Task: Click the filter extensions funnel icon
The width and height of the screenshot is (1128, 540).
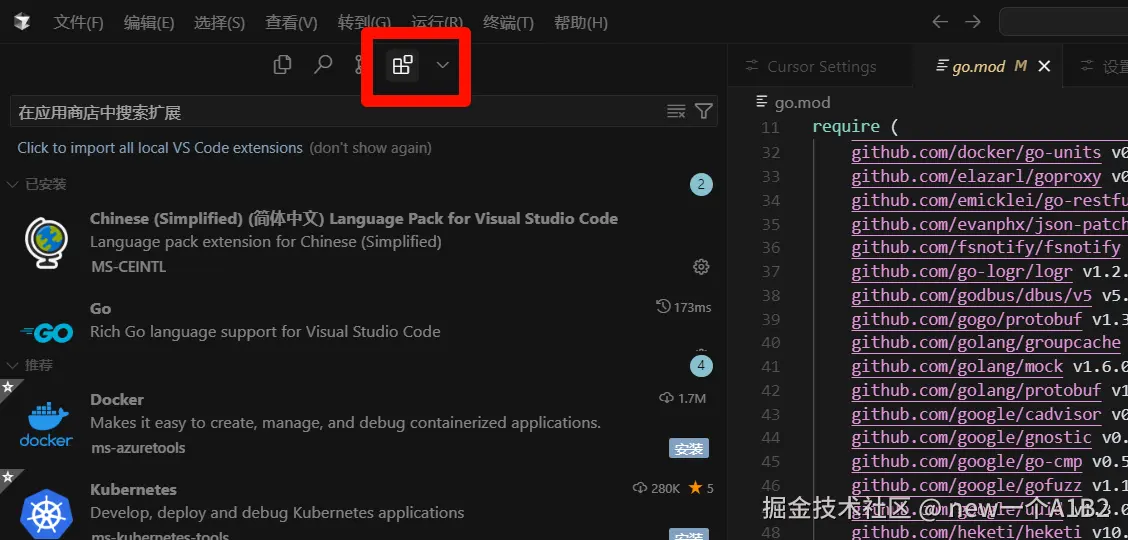Action: point(704,111)
